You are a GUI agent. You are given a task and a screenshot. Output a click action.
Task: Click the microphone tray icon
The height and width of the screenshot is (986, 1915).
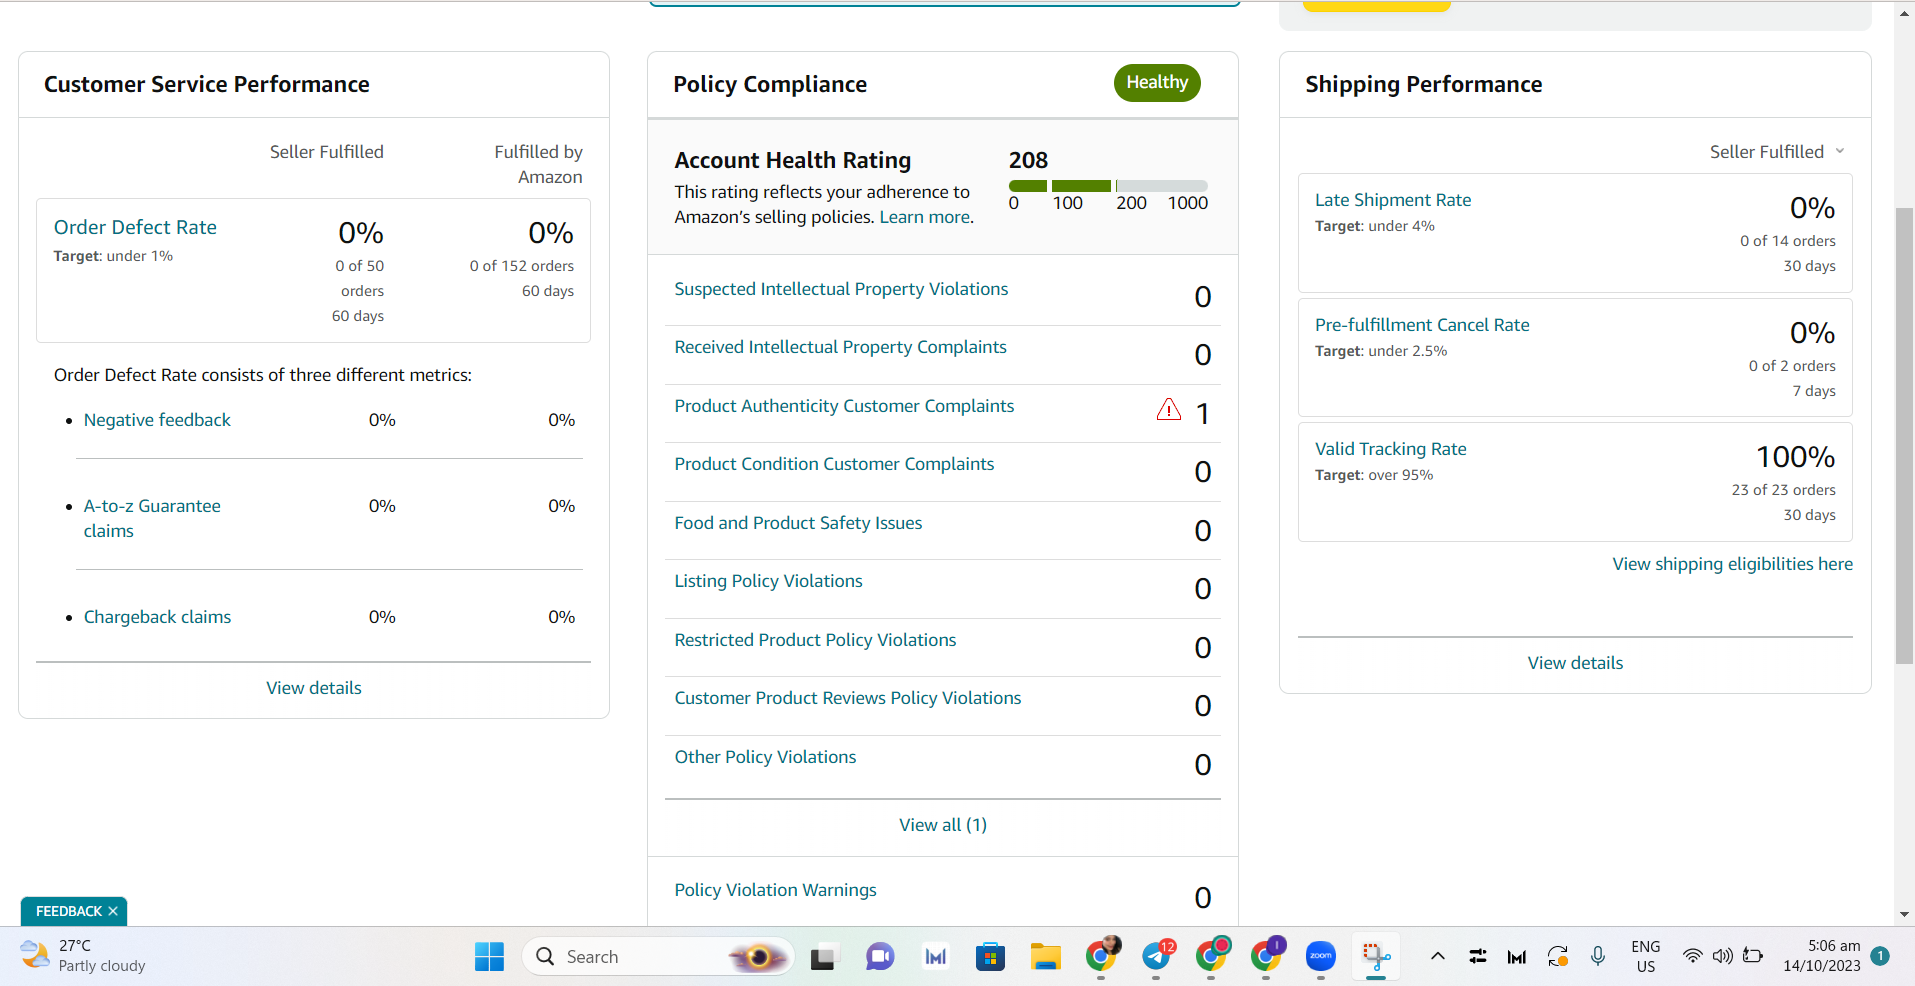tap(1598, 956)
